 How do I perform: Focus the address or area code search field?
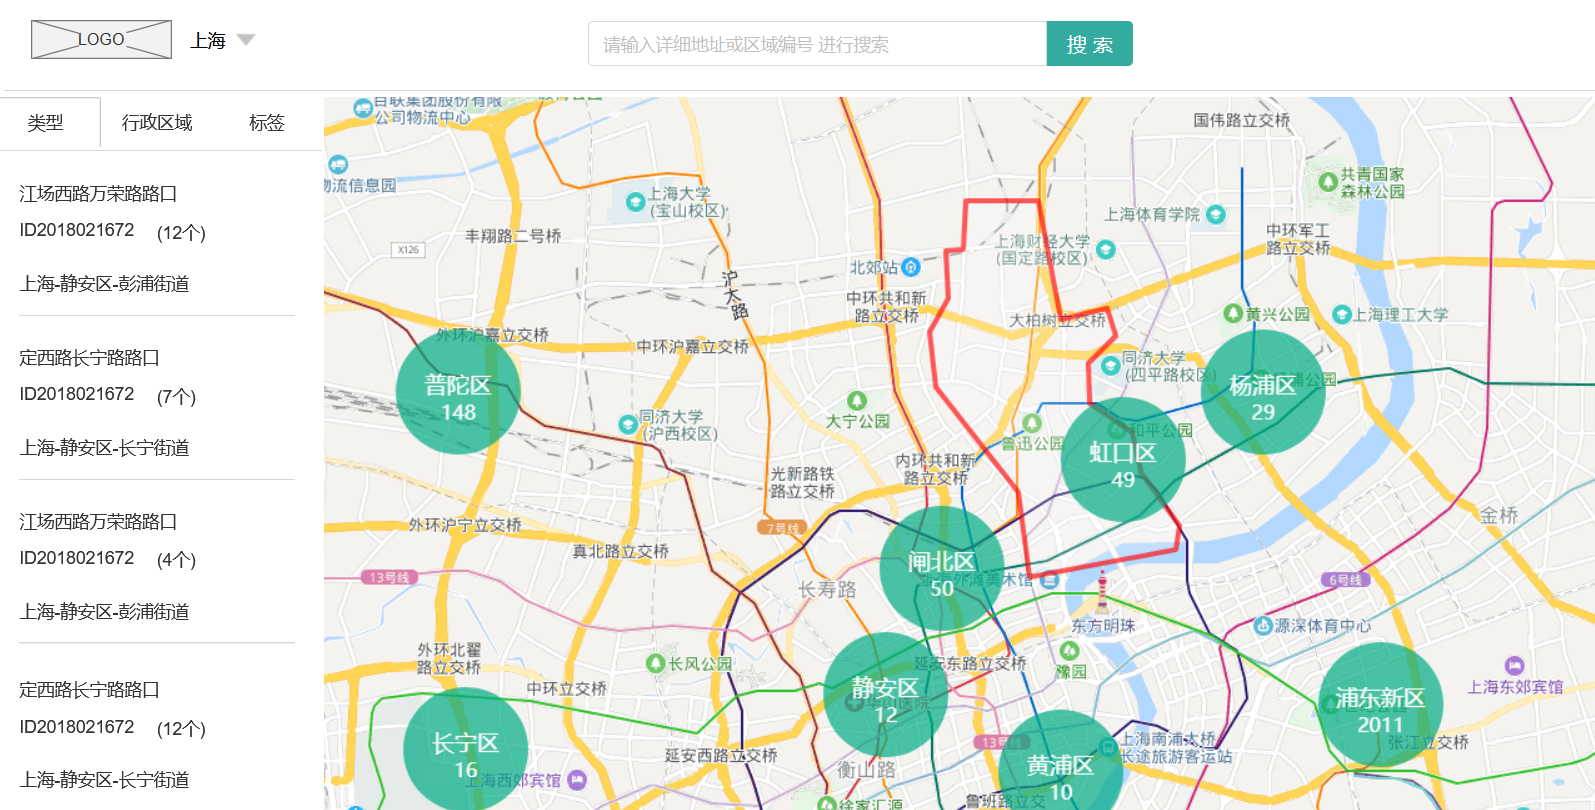[817, 44]
